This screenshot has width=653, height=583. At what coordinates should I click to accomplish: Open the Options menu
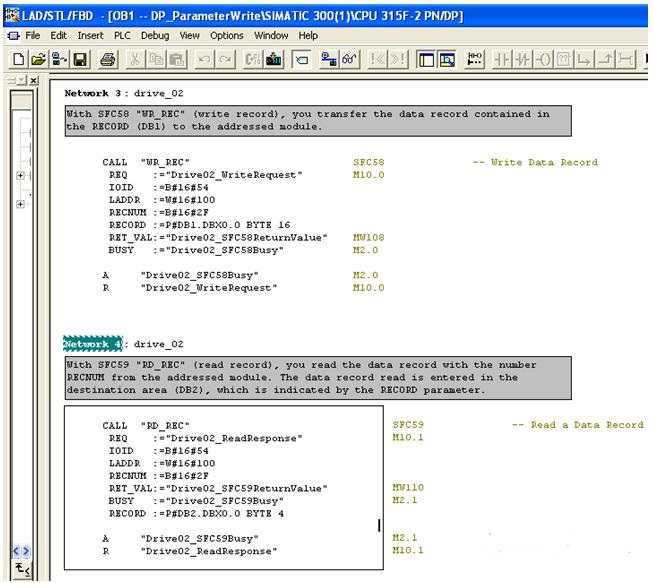click(227, 36)
